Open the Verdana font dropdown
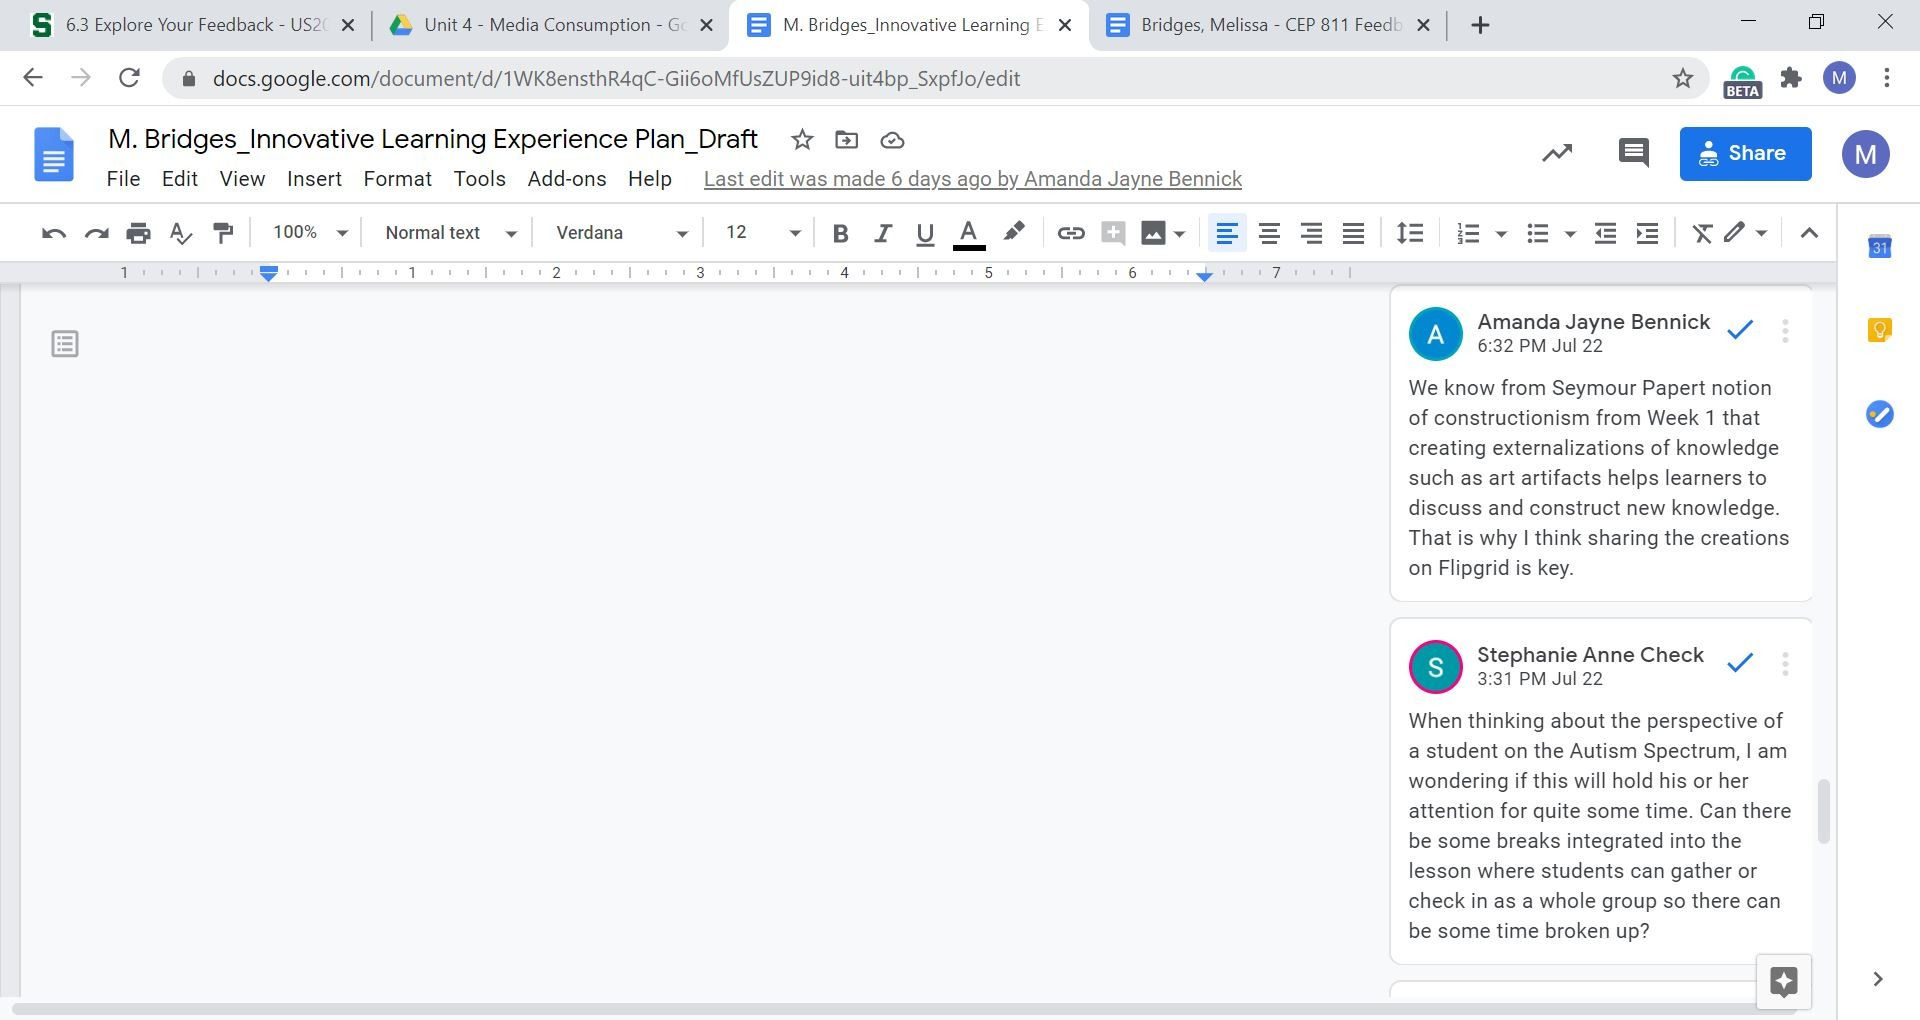This screenshot has height=1020, width=1920. coord(621,233)
